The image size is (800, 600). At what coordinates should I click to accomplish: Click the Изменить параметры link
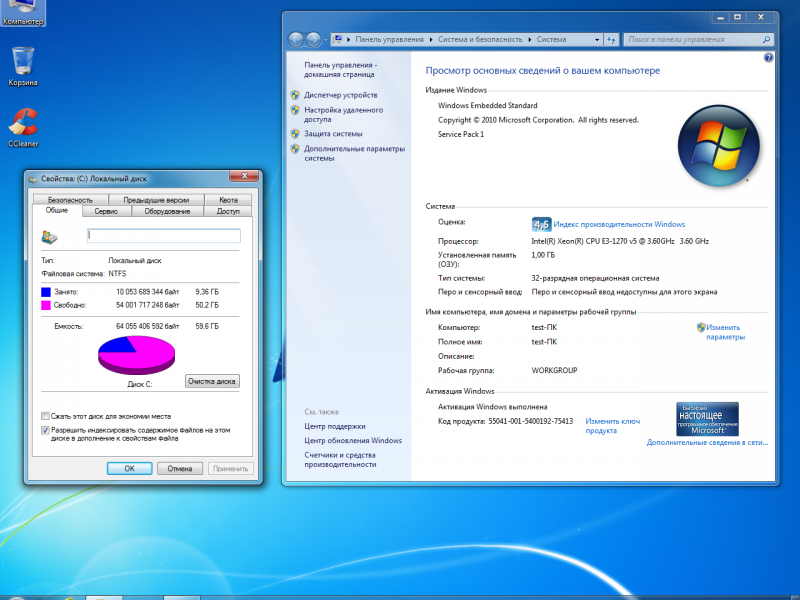pyautogui.click(x=725, y=332)
